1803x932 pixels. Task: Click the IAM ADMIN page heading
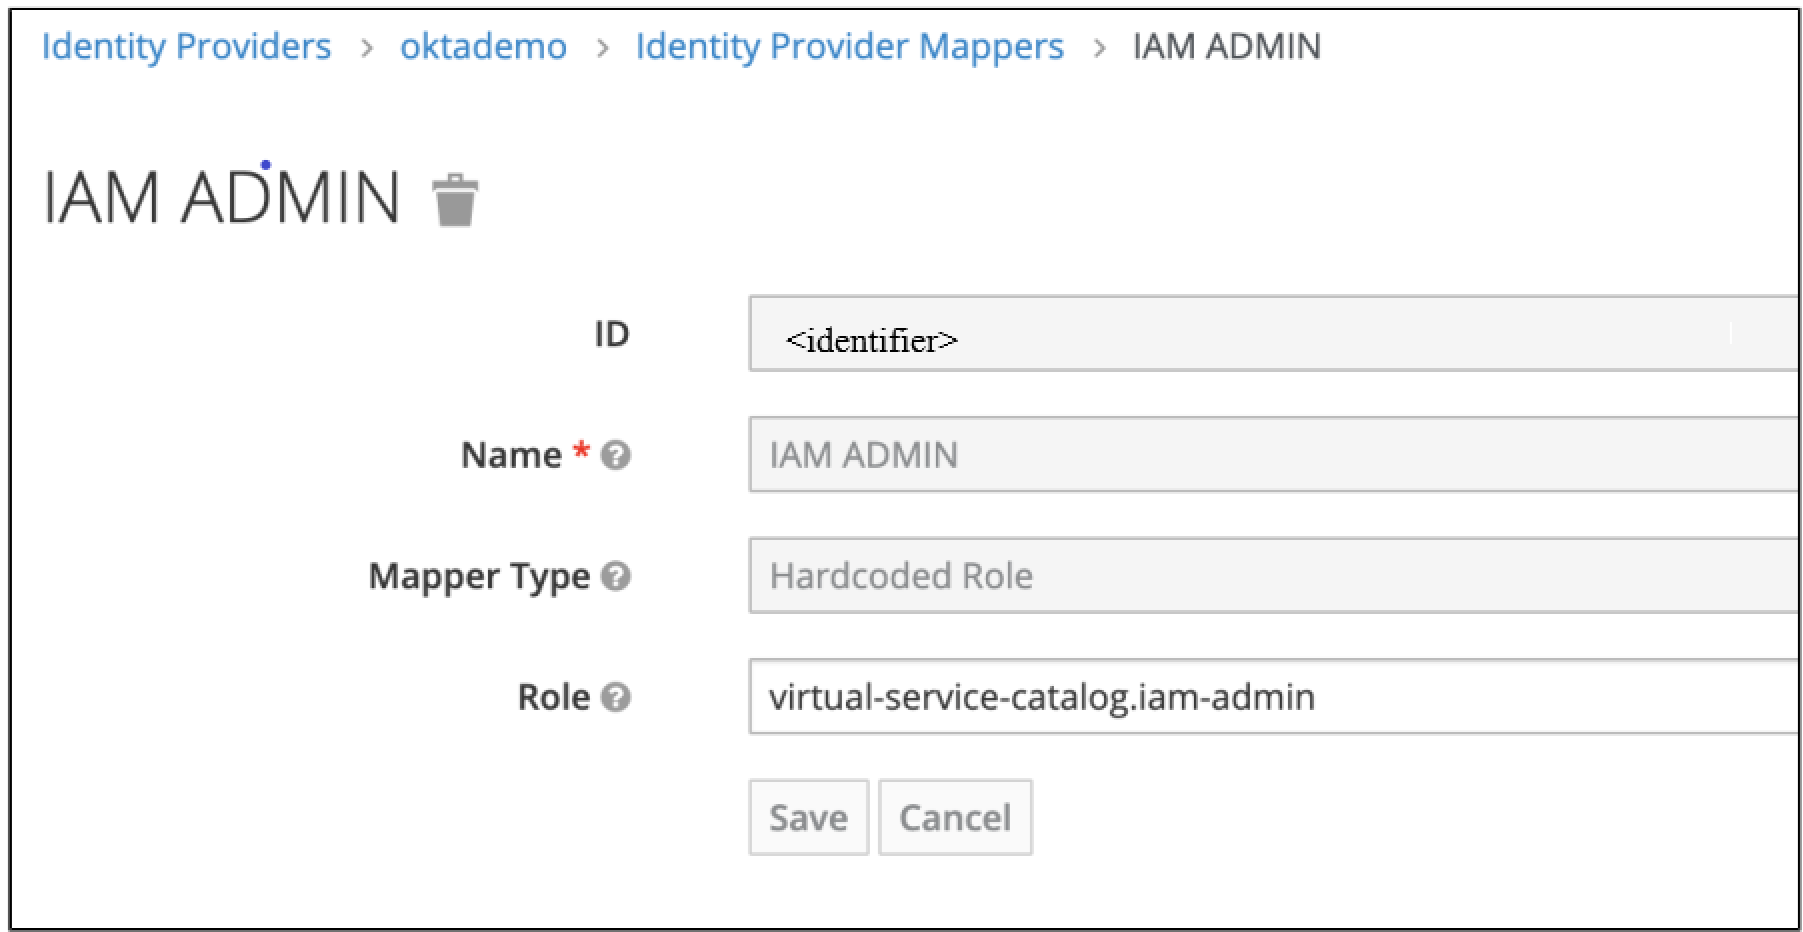click(222, 197)
